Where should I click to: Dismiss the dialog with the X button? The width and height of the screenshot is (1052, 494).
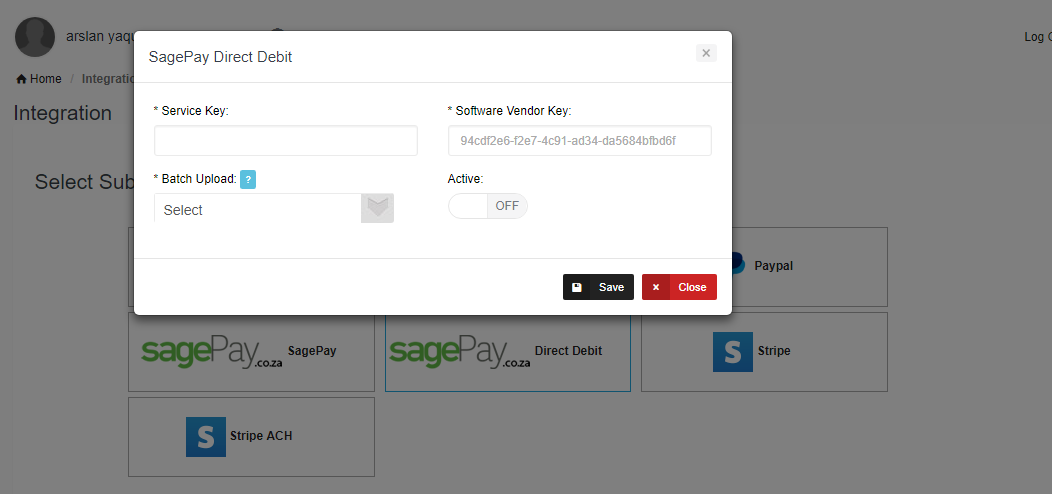(x=706, y=53)
